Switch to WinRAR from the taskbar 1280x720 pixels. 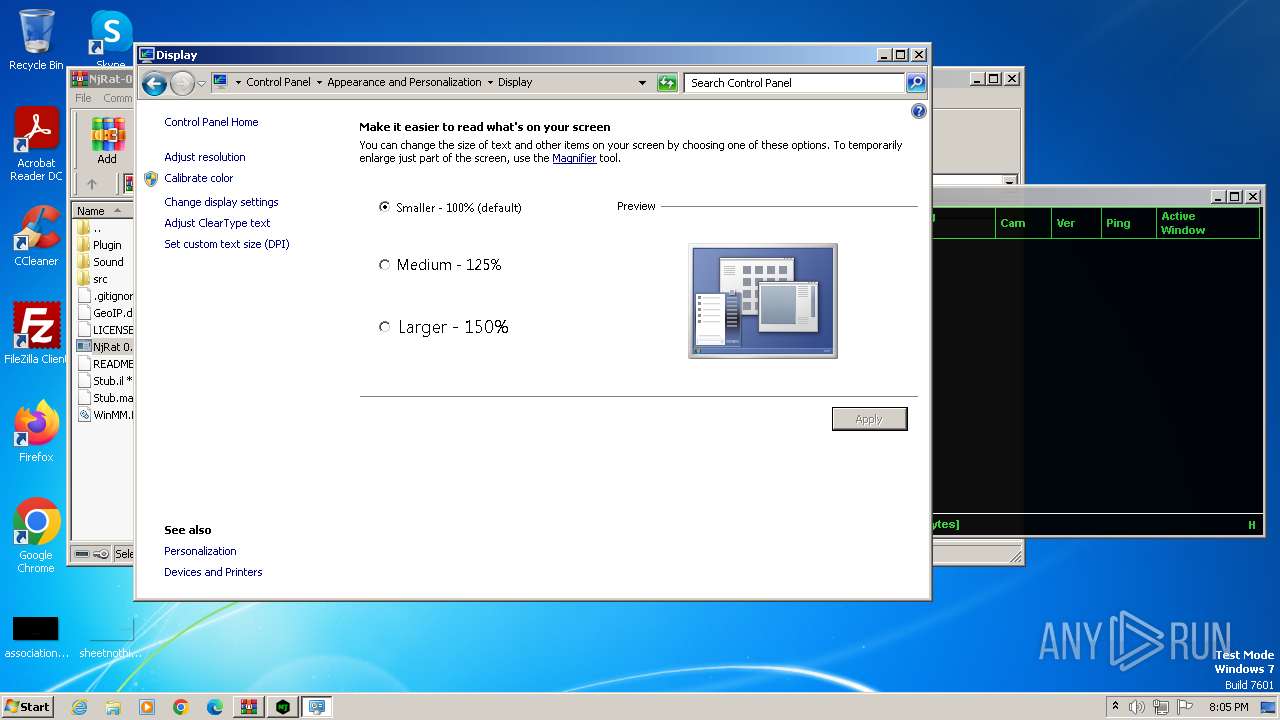249,707
